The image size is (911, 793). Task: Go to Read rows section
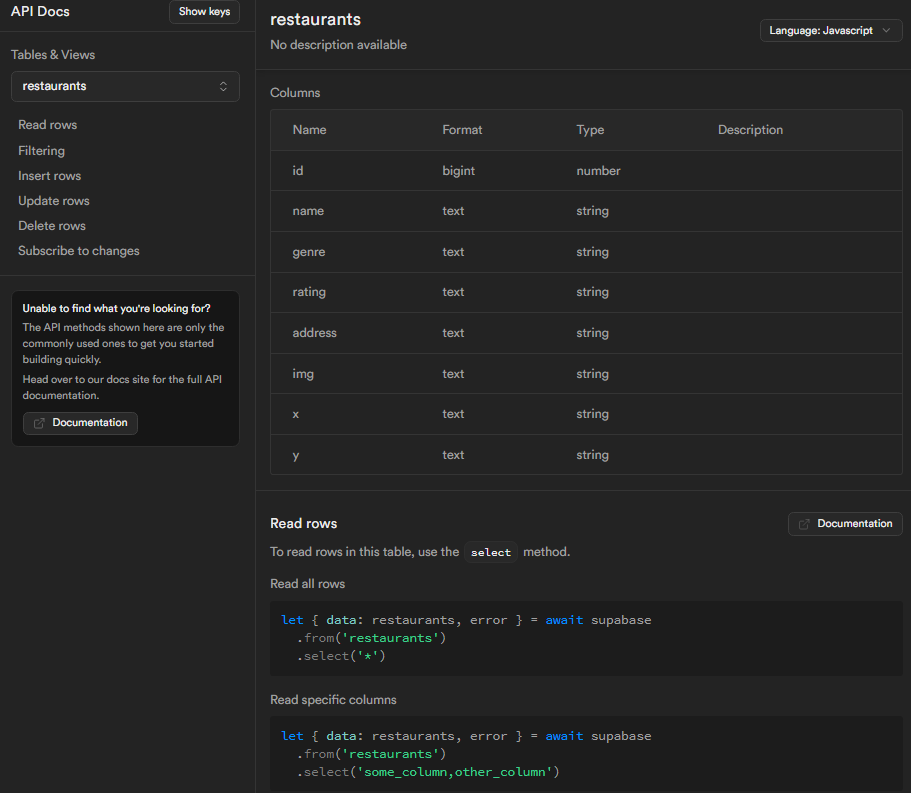(x=47, y=125)
